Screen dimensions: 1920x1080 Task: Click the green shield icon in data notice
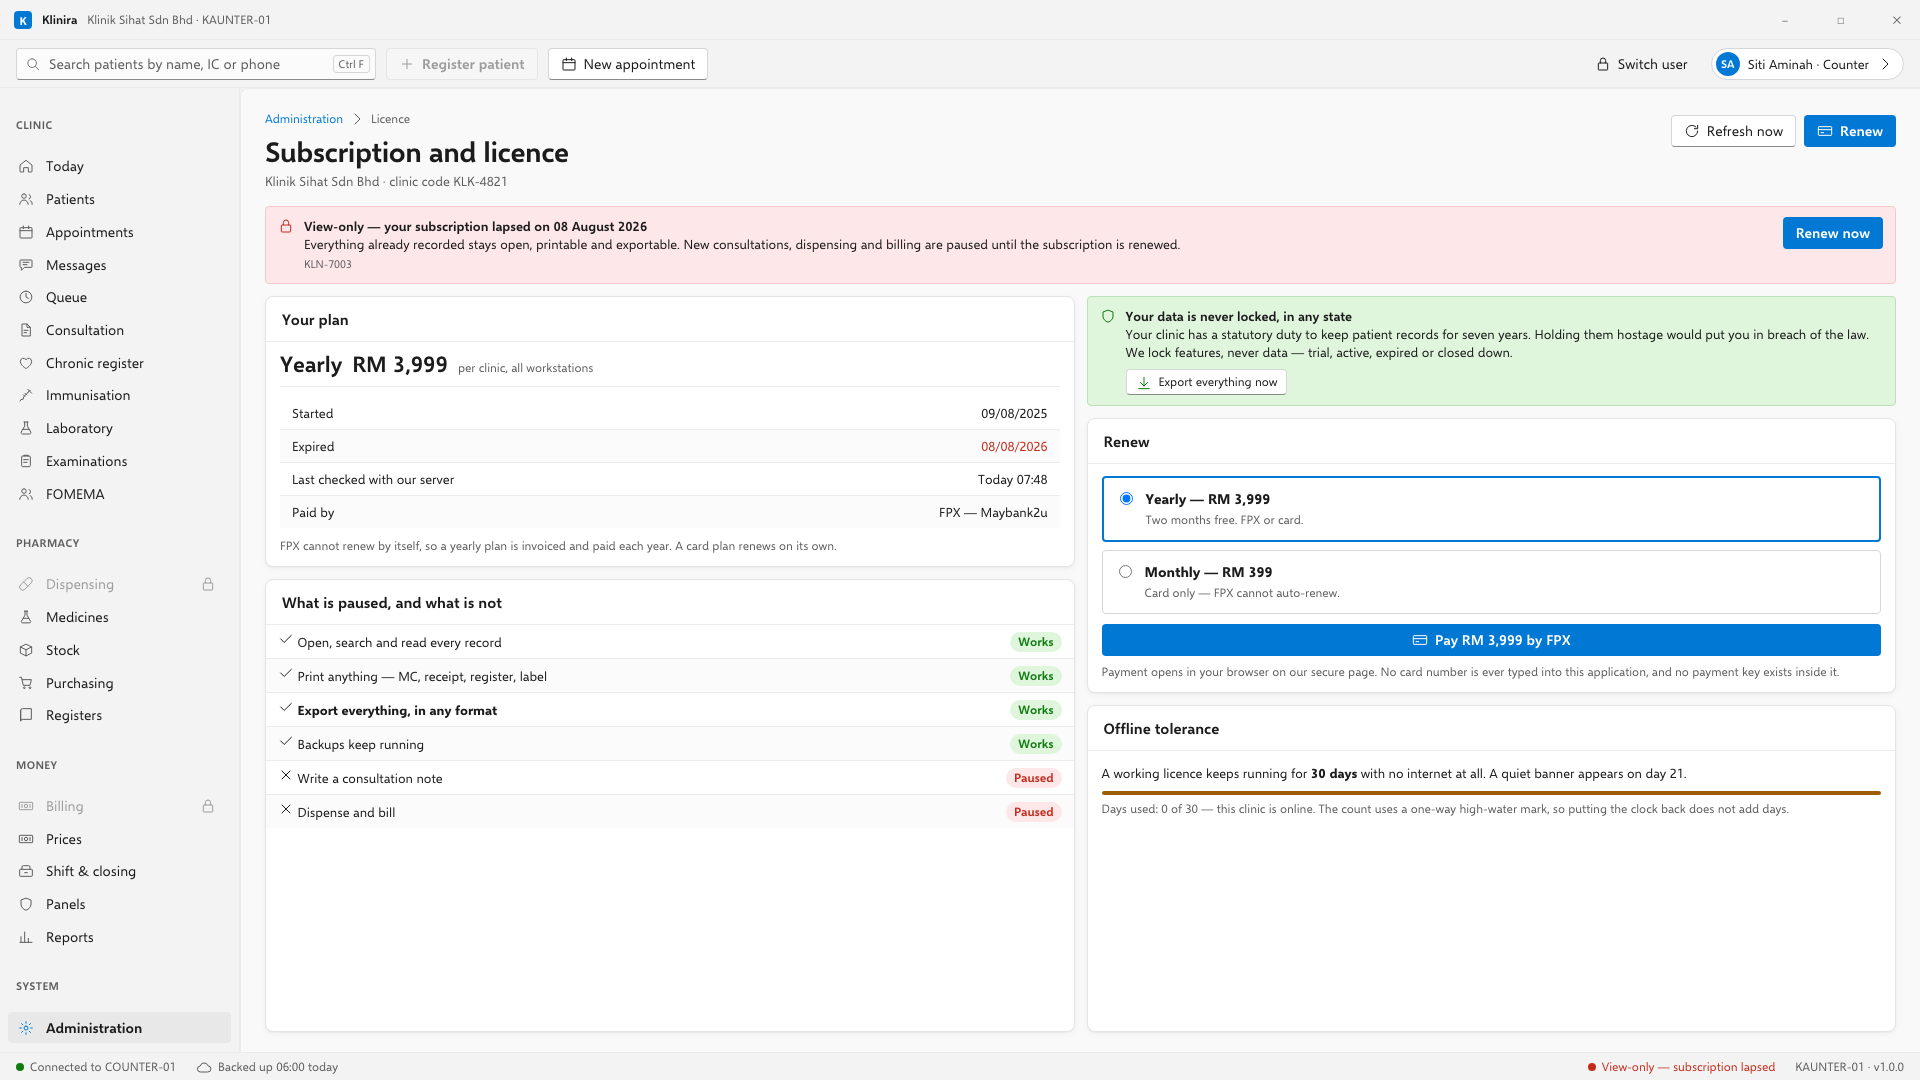pyautogui.click(x=1108, y=316)
